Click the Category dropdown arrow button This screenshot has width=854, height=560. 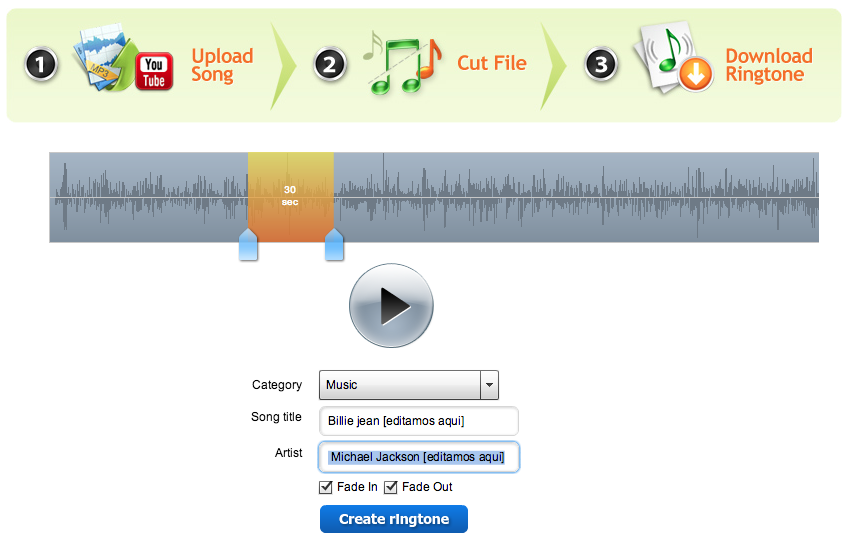click(490, 385)
